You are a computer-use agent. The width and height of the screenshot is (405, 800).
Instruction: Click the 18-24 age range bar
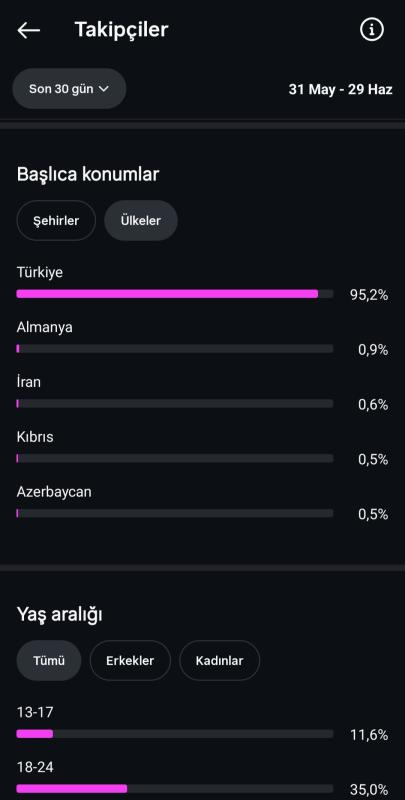point(175,789)
